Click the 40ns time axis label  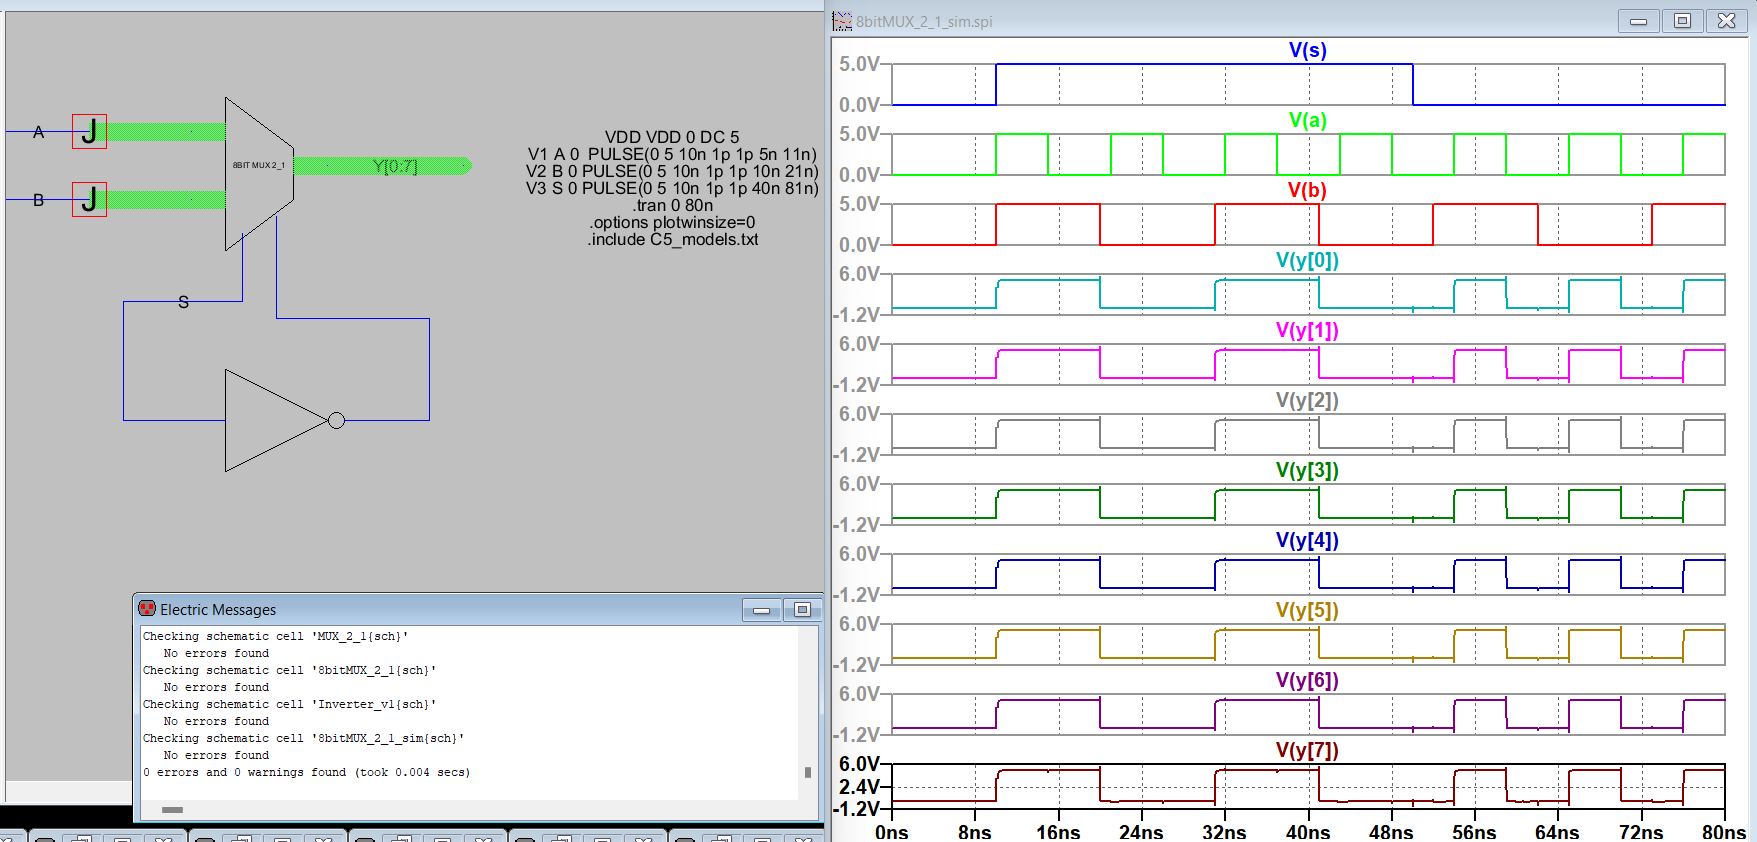tap(1308, 832)
